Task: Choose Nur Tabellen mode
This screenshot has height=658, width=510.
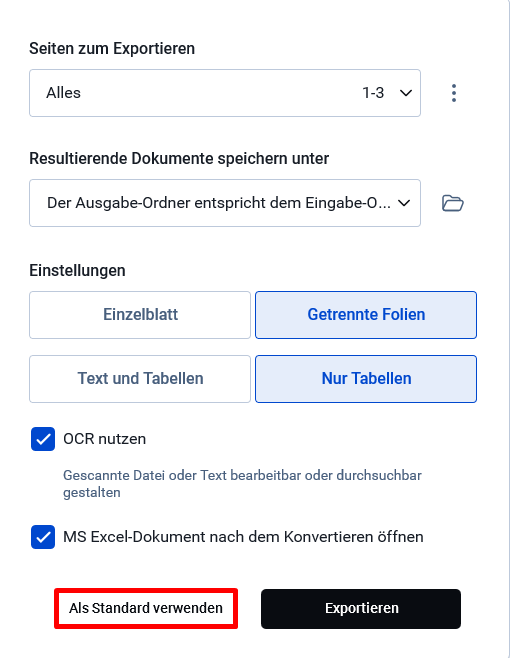Action: [x=366, y=379]
